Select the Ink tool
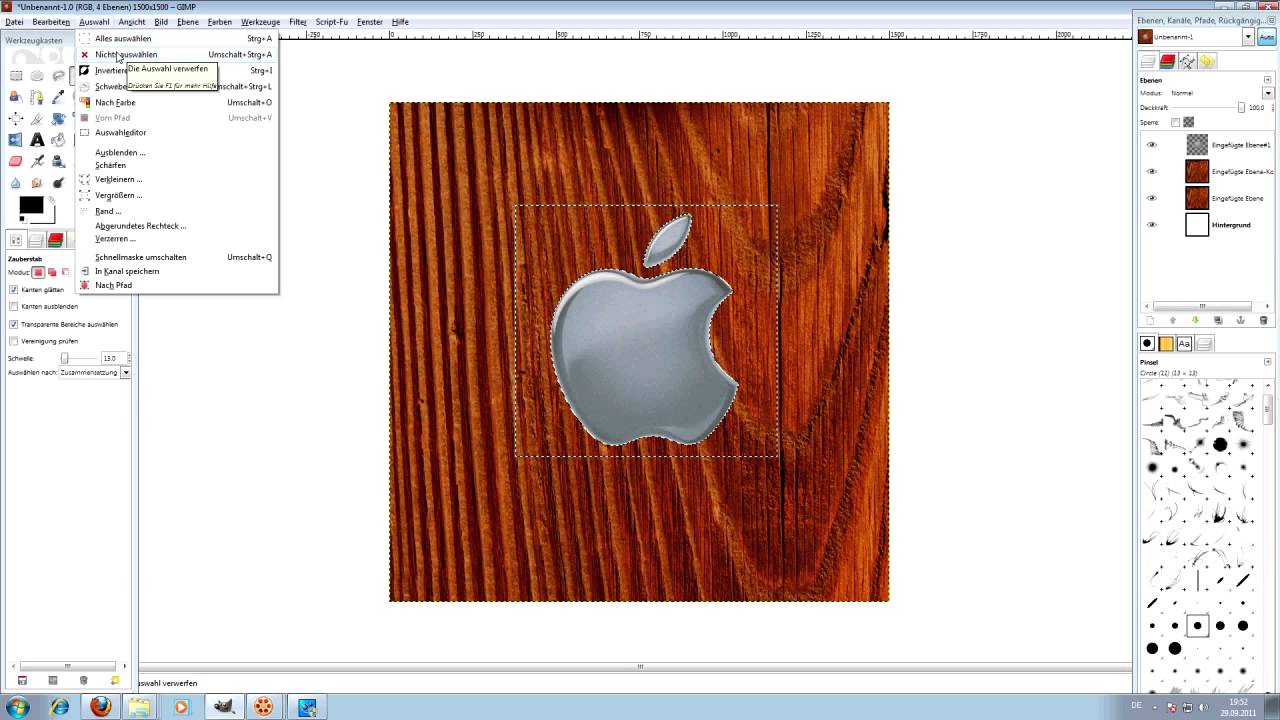Image resolution: width=1280 pixels, height=720 pixels. (x=58, y=160)
